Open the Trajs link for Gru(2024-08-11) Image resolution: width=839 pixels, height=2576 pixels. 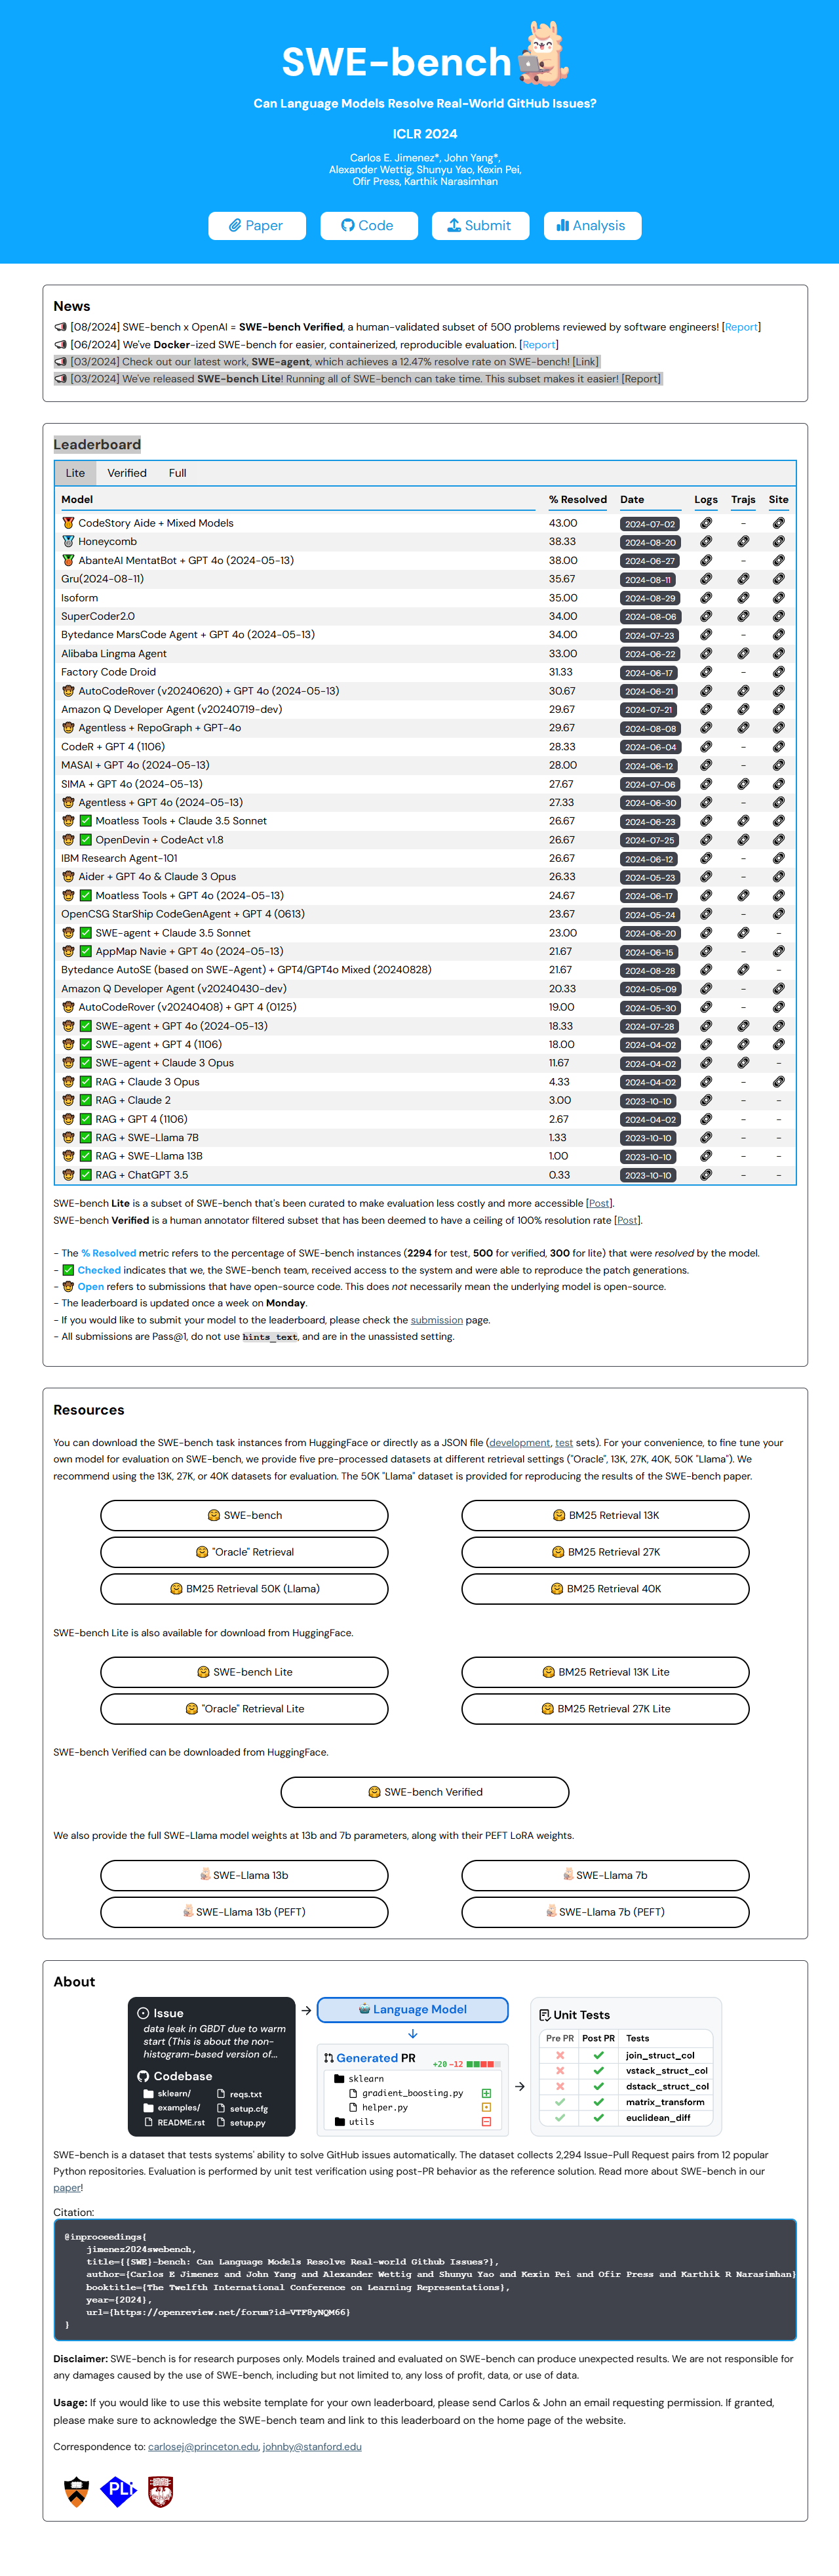tap(743, 579)
